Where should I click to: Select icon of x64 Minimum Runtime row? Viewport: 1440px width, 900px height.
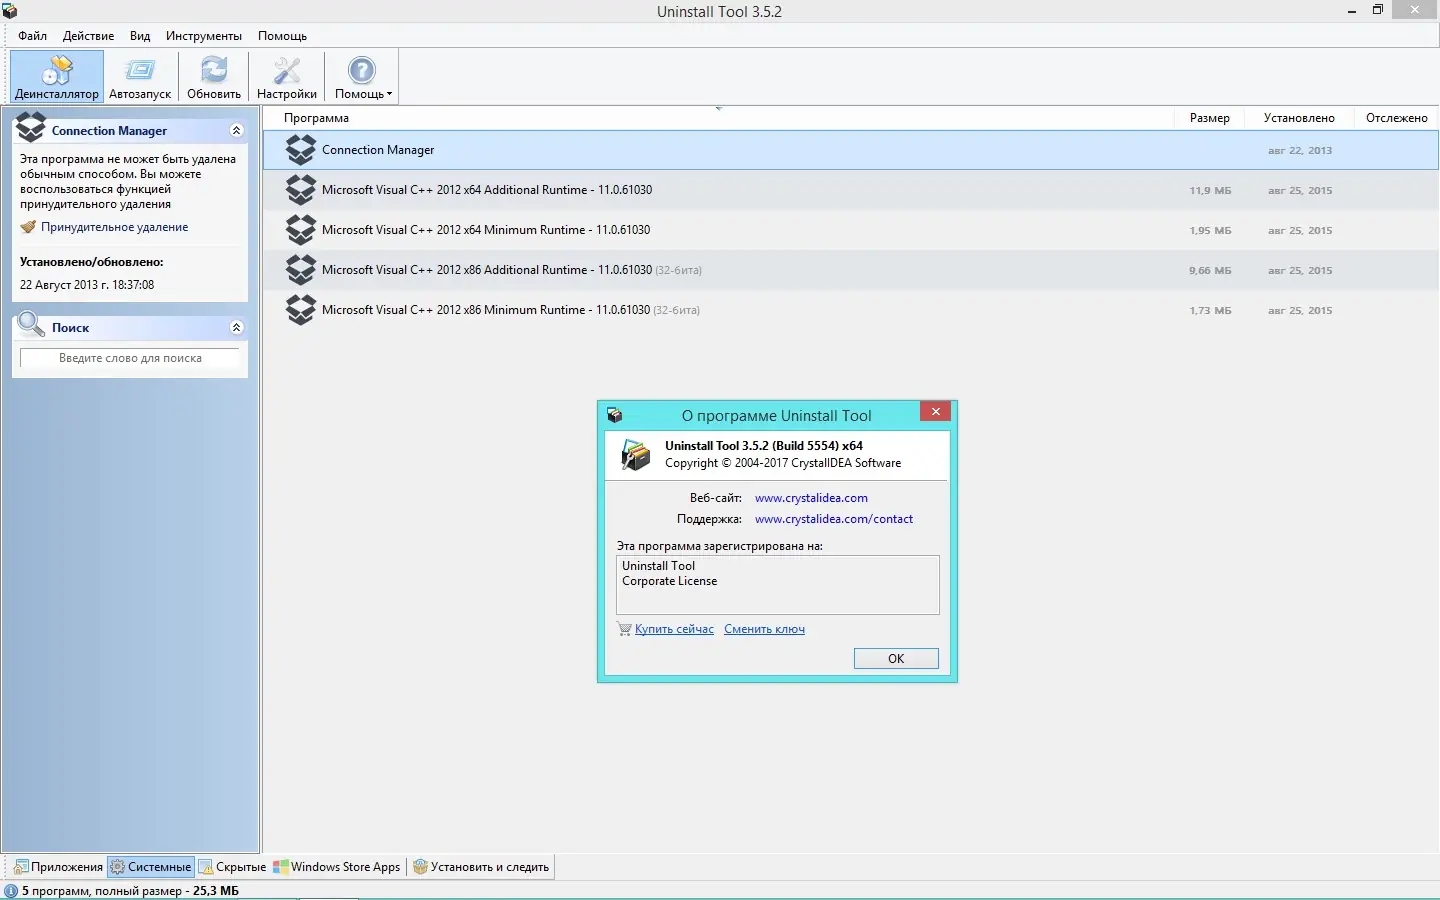tap(301, 230)
